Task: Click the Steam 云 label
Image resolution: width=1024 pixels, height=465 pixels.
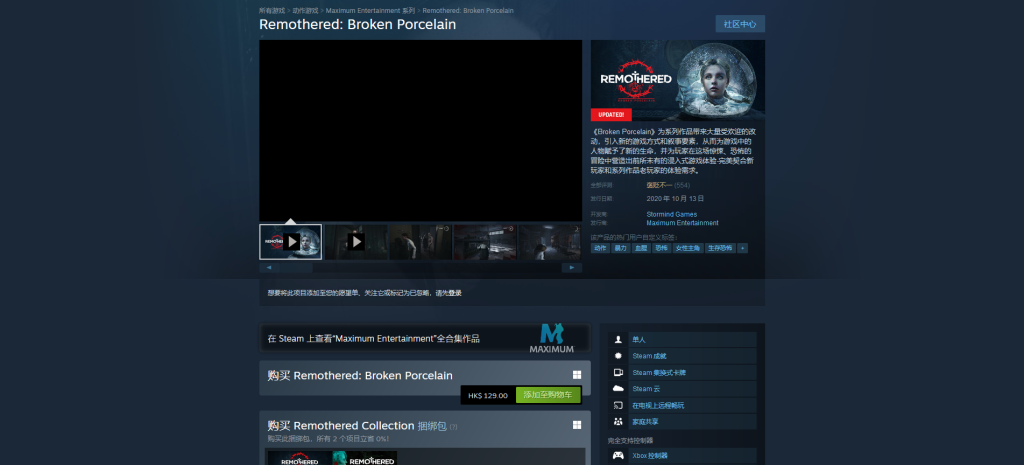Action: click(x=646, y=389)
